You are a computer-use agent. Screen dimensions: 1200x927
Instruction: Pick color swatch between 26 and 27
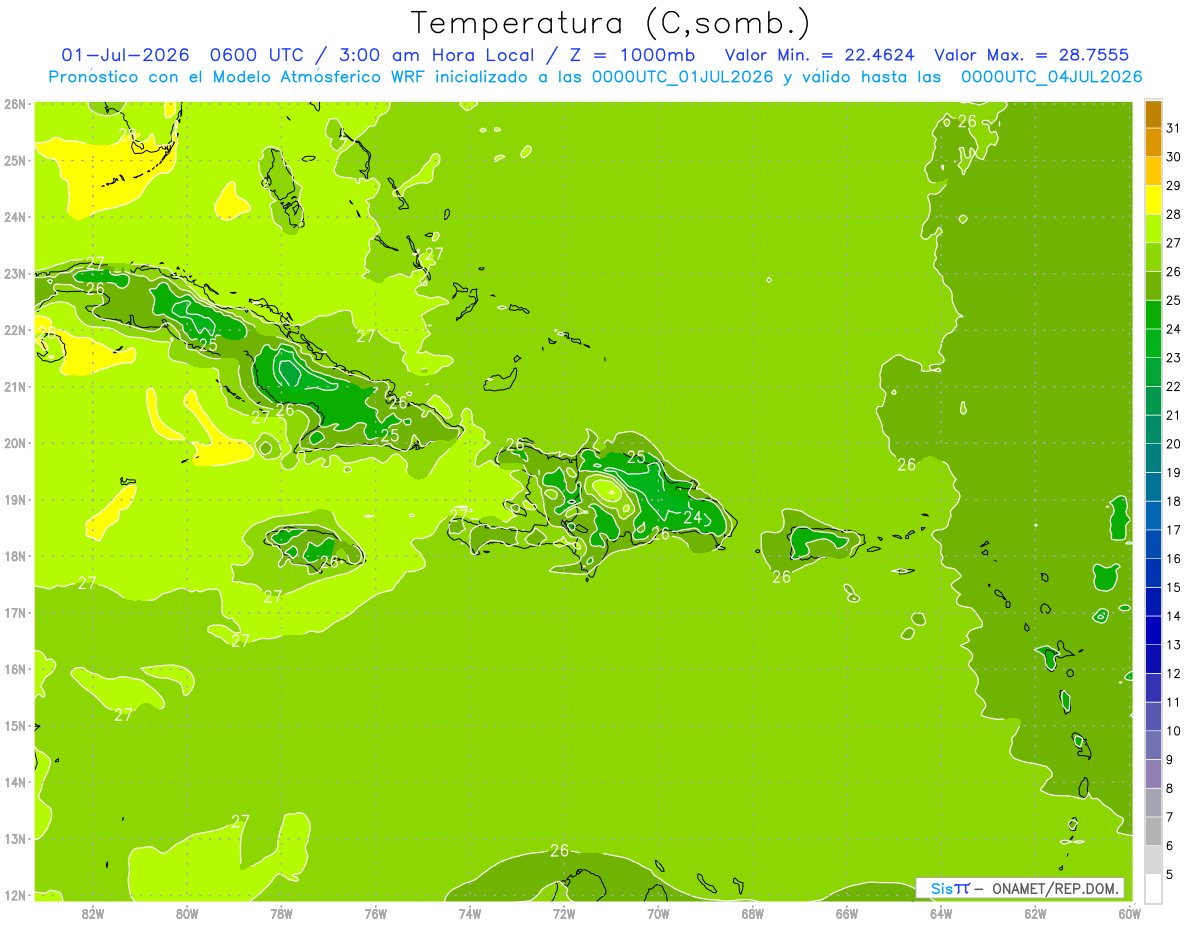1153,257
